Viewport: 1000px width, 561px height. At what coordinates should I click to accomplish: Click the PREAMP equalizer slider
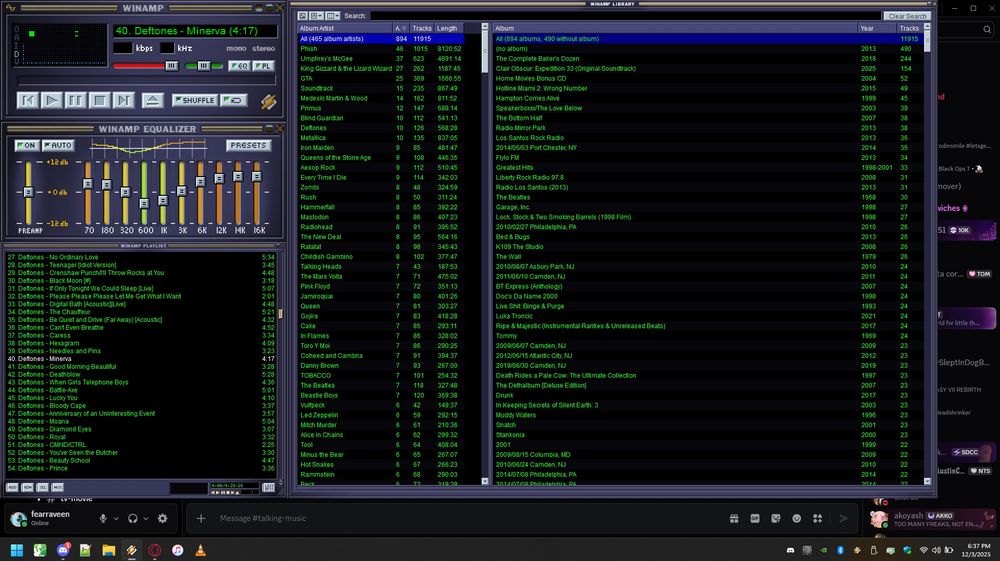[x=28, y=191]
